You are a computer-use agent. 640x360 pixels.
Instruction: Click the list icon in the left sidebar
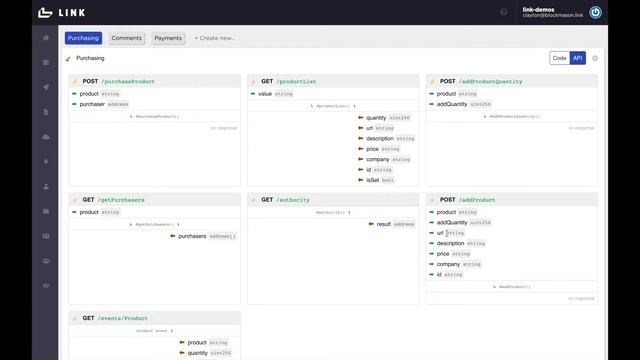[46, 62]
